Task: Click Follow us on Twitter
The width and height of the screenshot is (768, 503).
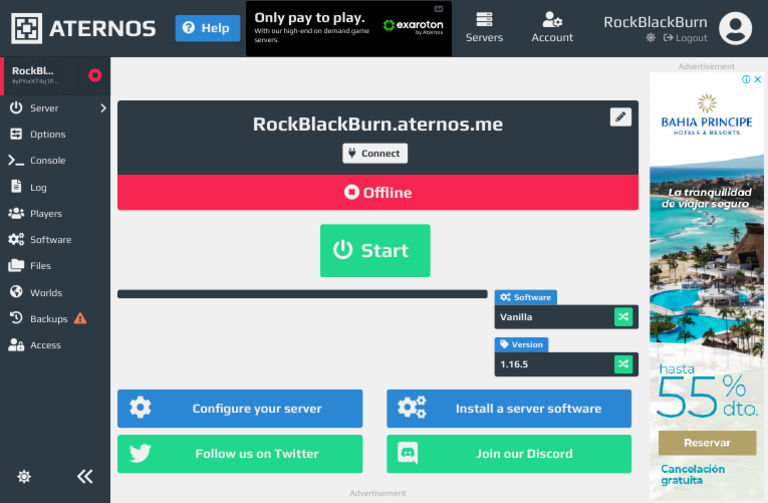Action: click(240, 454)
